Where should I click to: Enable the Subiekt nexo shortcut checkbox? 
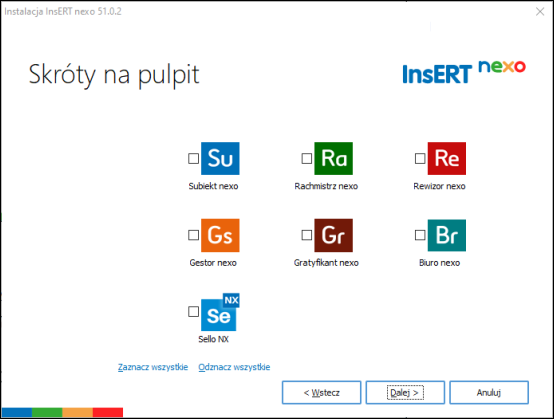click(193, 158)
